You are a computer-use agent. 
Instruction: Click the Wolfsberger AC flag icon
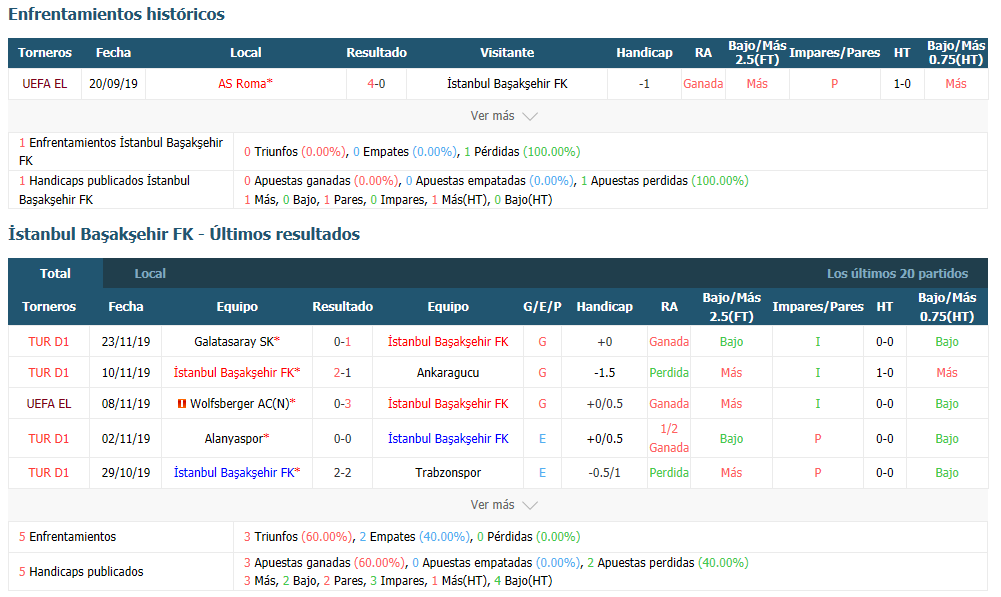click(182, 404)
